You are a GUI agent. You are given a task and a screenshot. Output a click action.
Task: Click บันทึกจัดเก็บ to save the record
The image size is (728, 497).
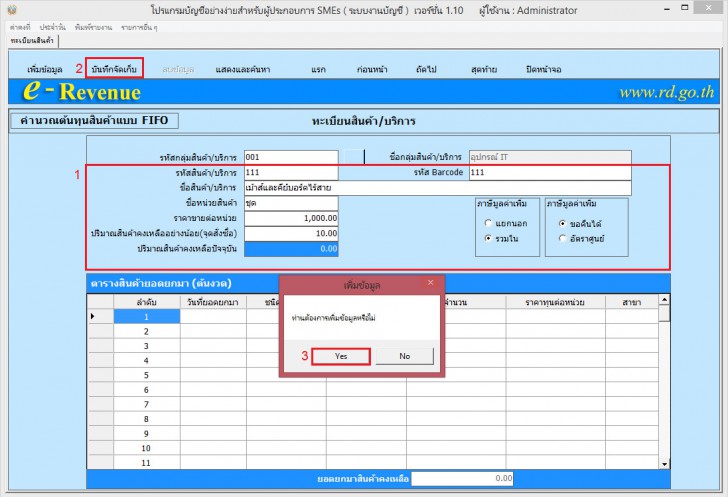[114, 69]
